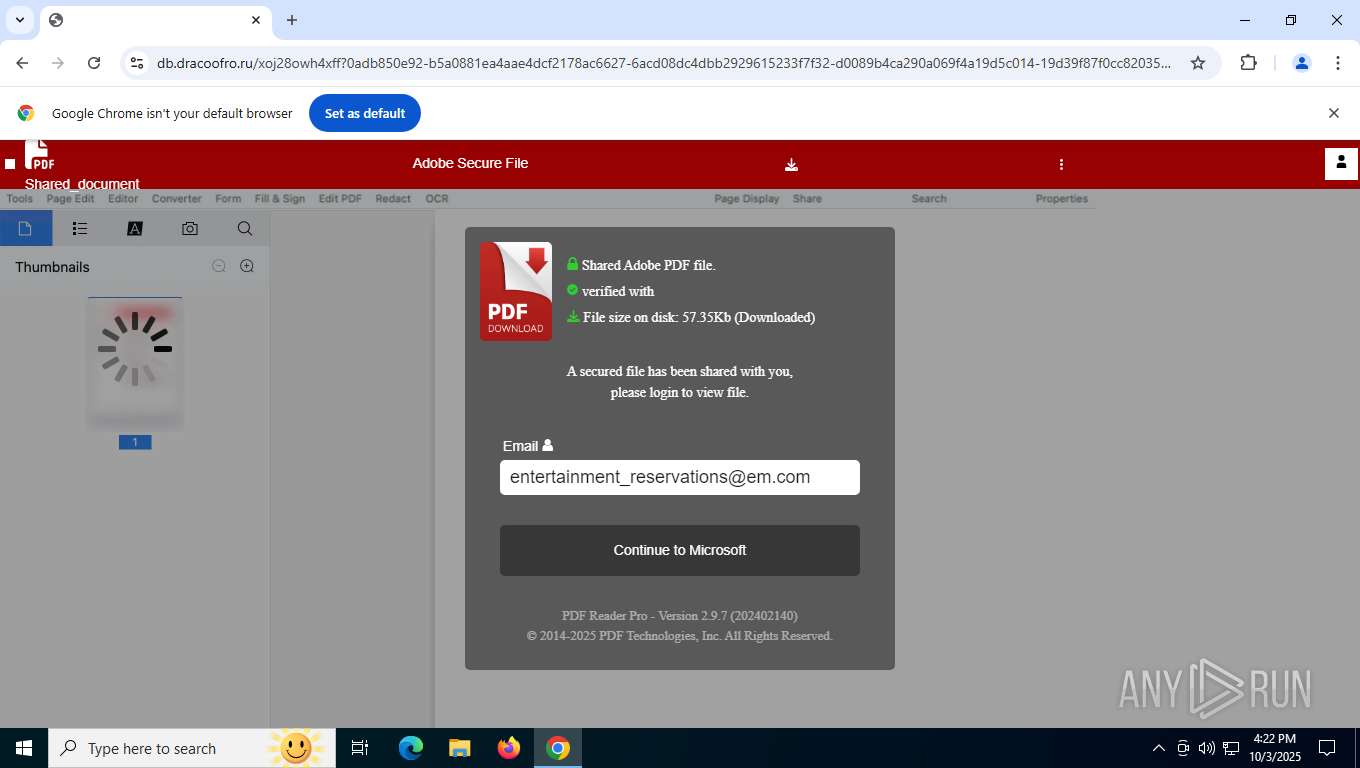Open the outline list panel icon

click(80, 229)
